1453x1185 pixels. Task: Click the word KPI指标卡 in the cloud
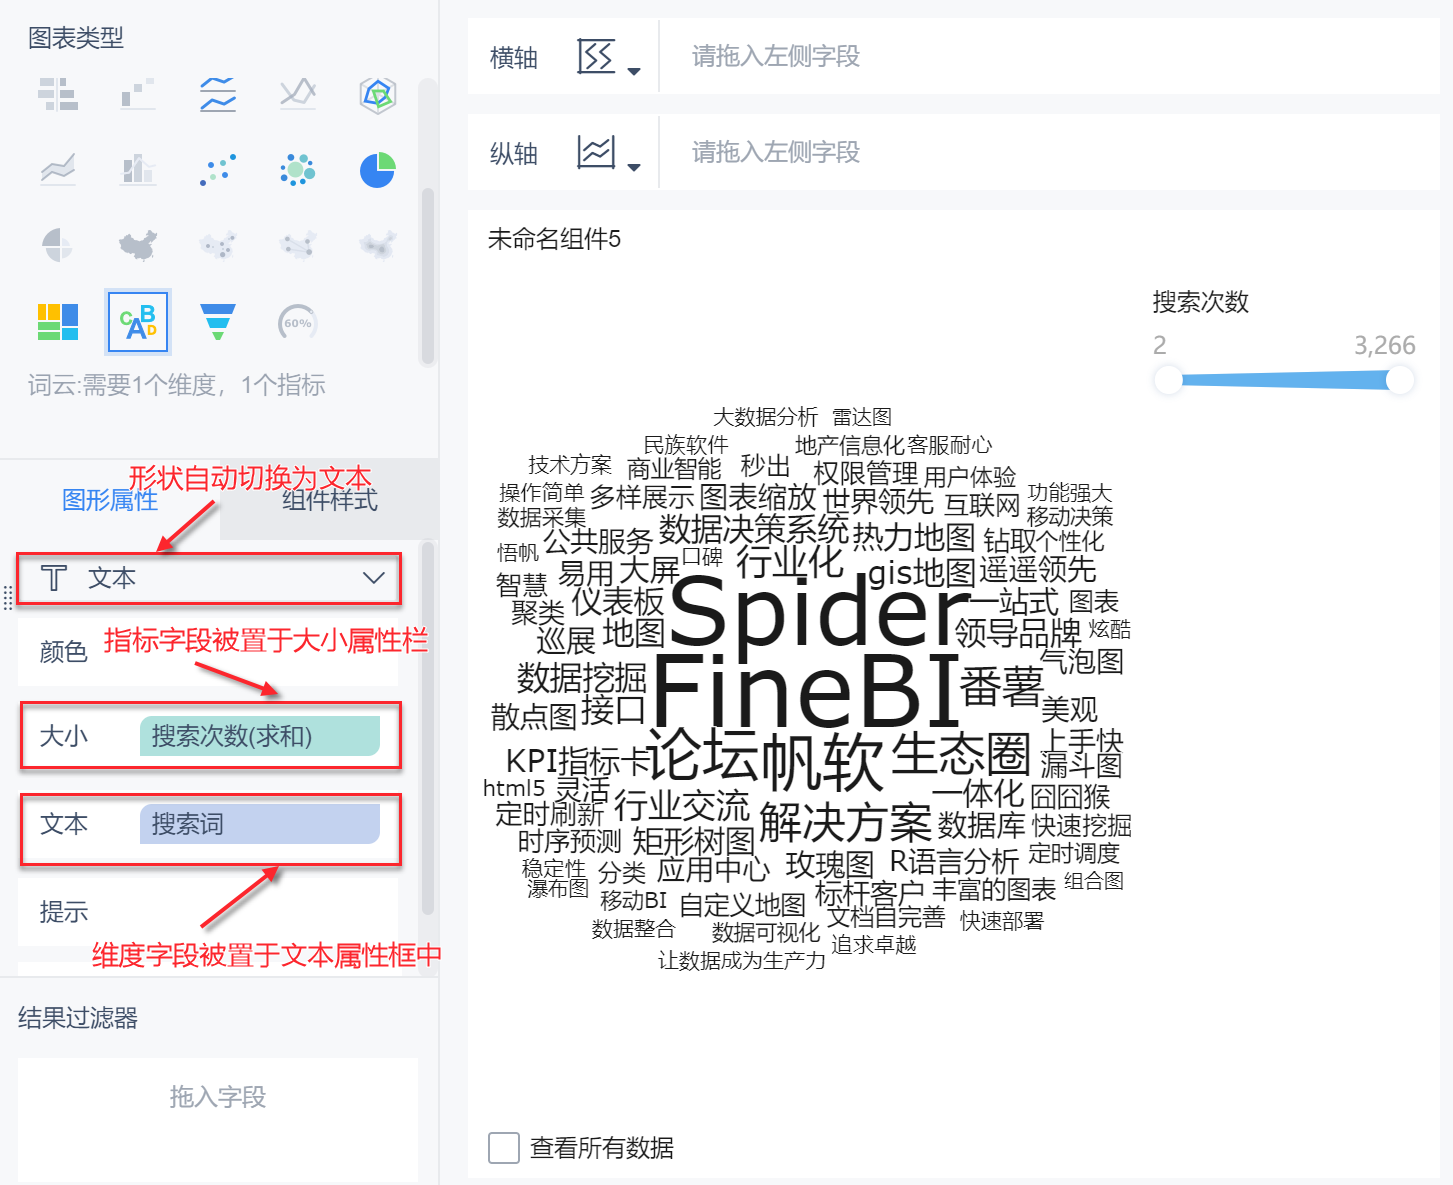point(579,761)
